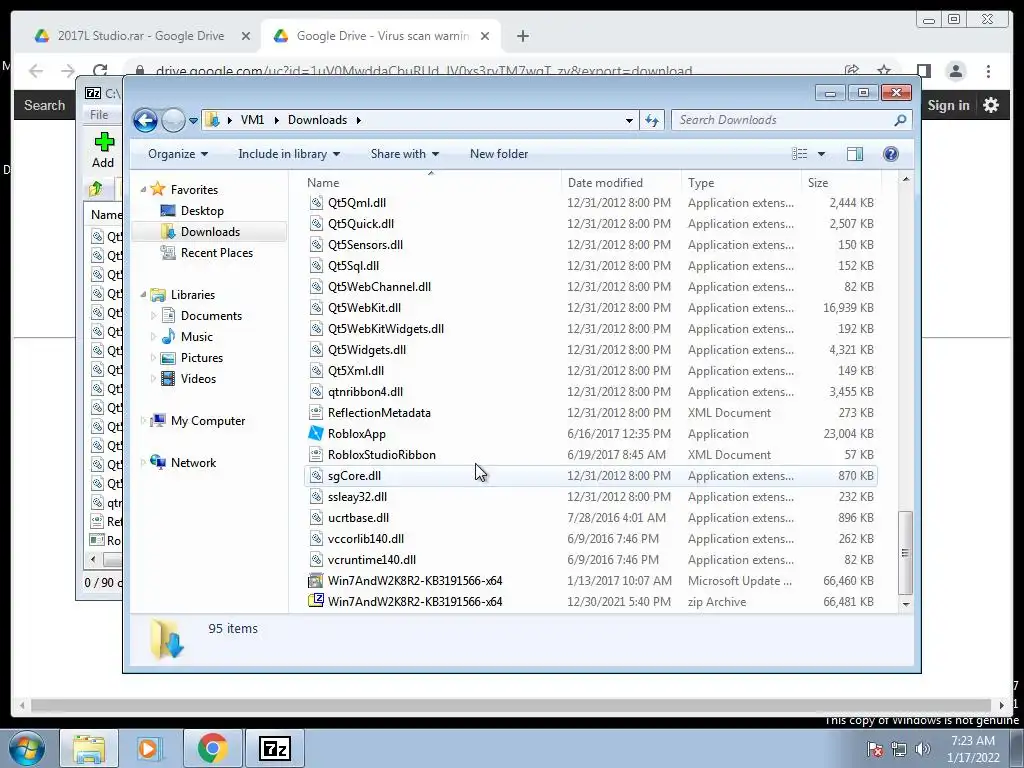
Task: Click the search magnifier icon in Explorer
Action: pos(901,120)
